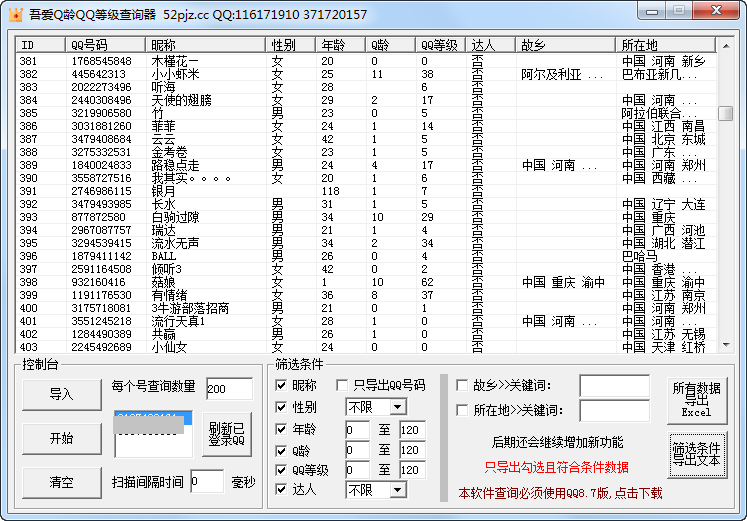The image size is (747, 521).
Task: Select row with nickname 银月
Action: 366,191
